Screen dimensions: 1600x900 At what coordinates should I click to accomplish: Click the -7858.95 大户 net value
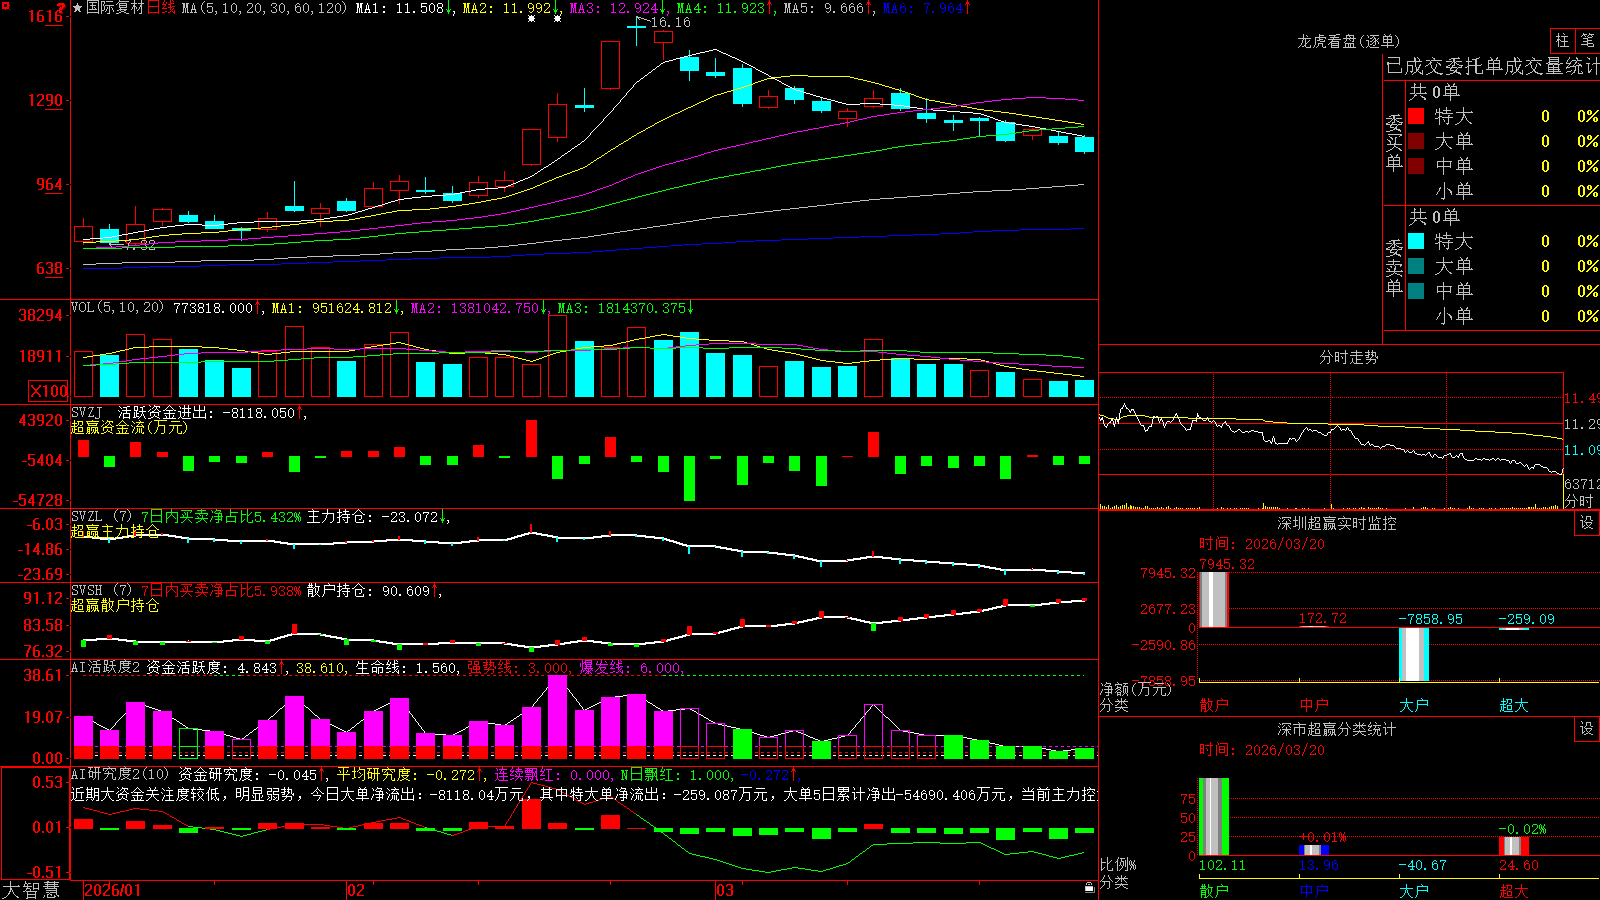(1430, 619)
